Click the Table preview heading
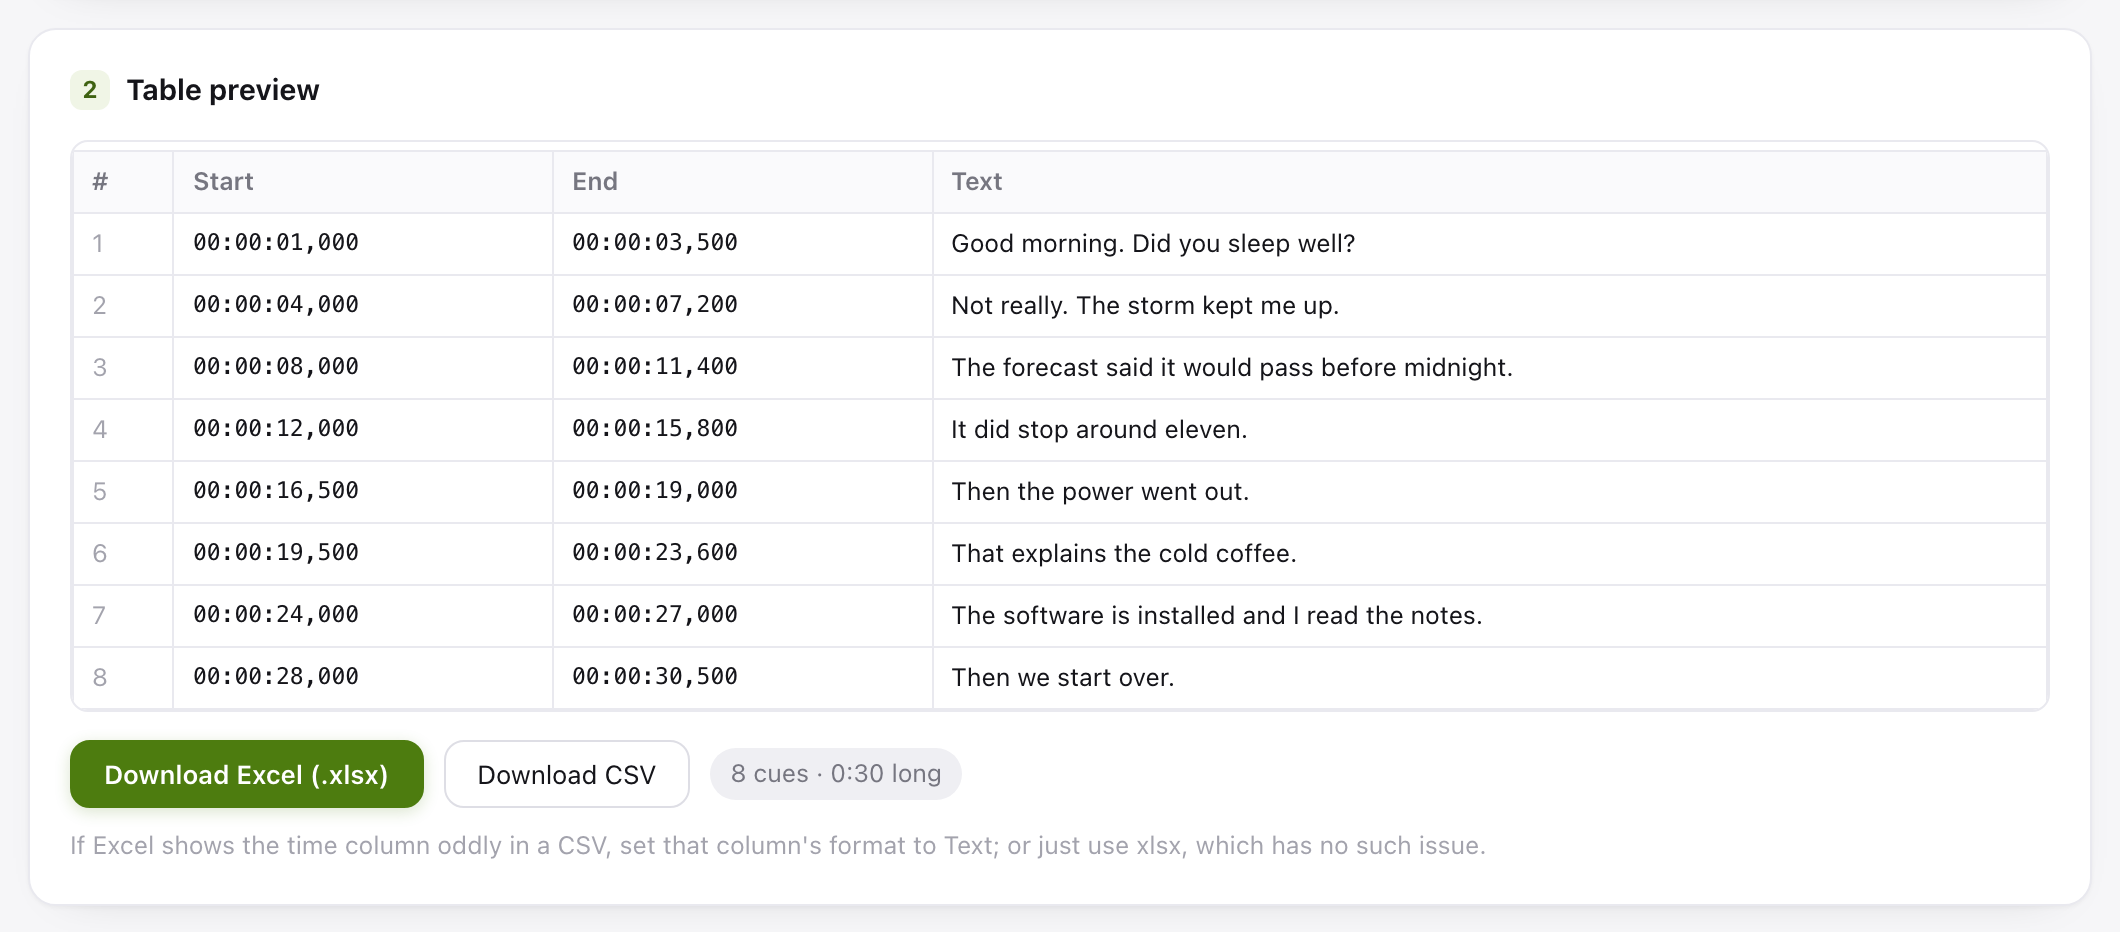 pos(223,90)
